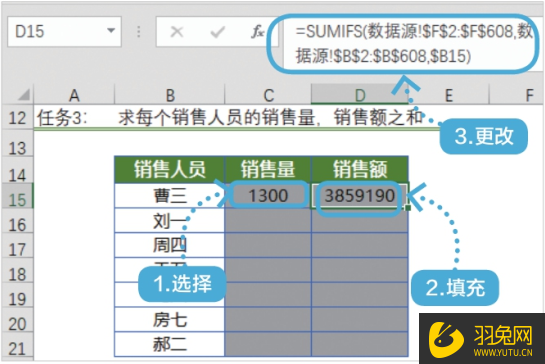Select column E header
This screenshot has height=364, width=545.
449,95
